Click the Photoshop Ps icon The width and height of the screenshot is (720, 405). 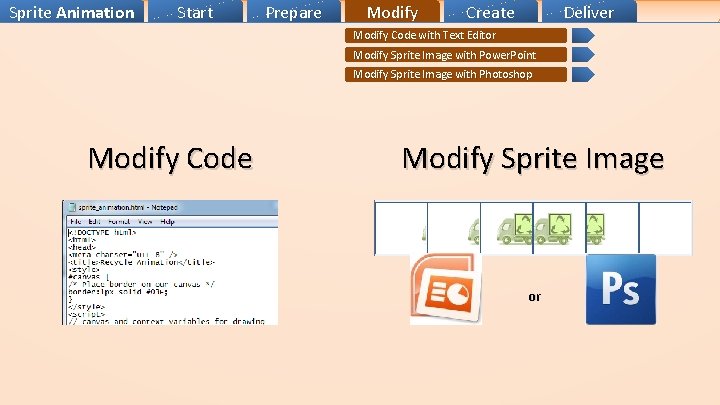click(x=621, y=289)
